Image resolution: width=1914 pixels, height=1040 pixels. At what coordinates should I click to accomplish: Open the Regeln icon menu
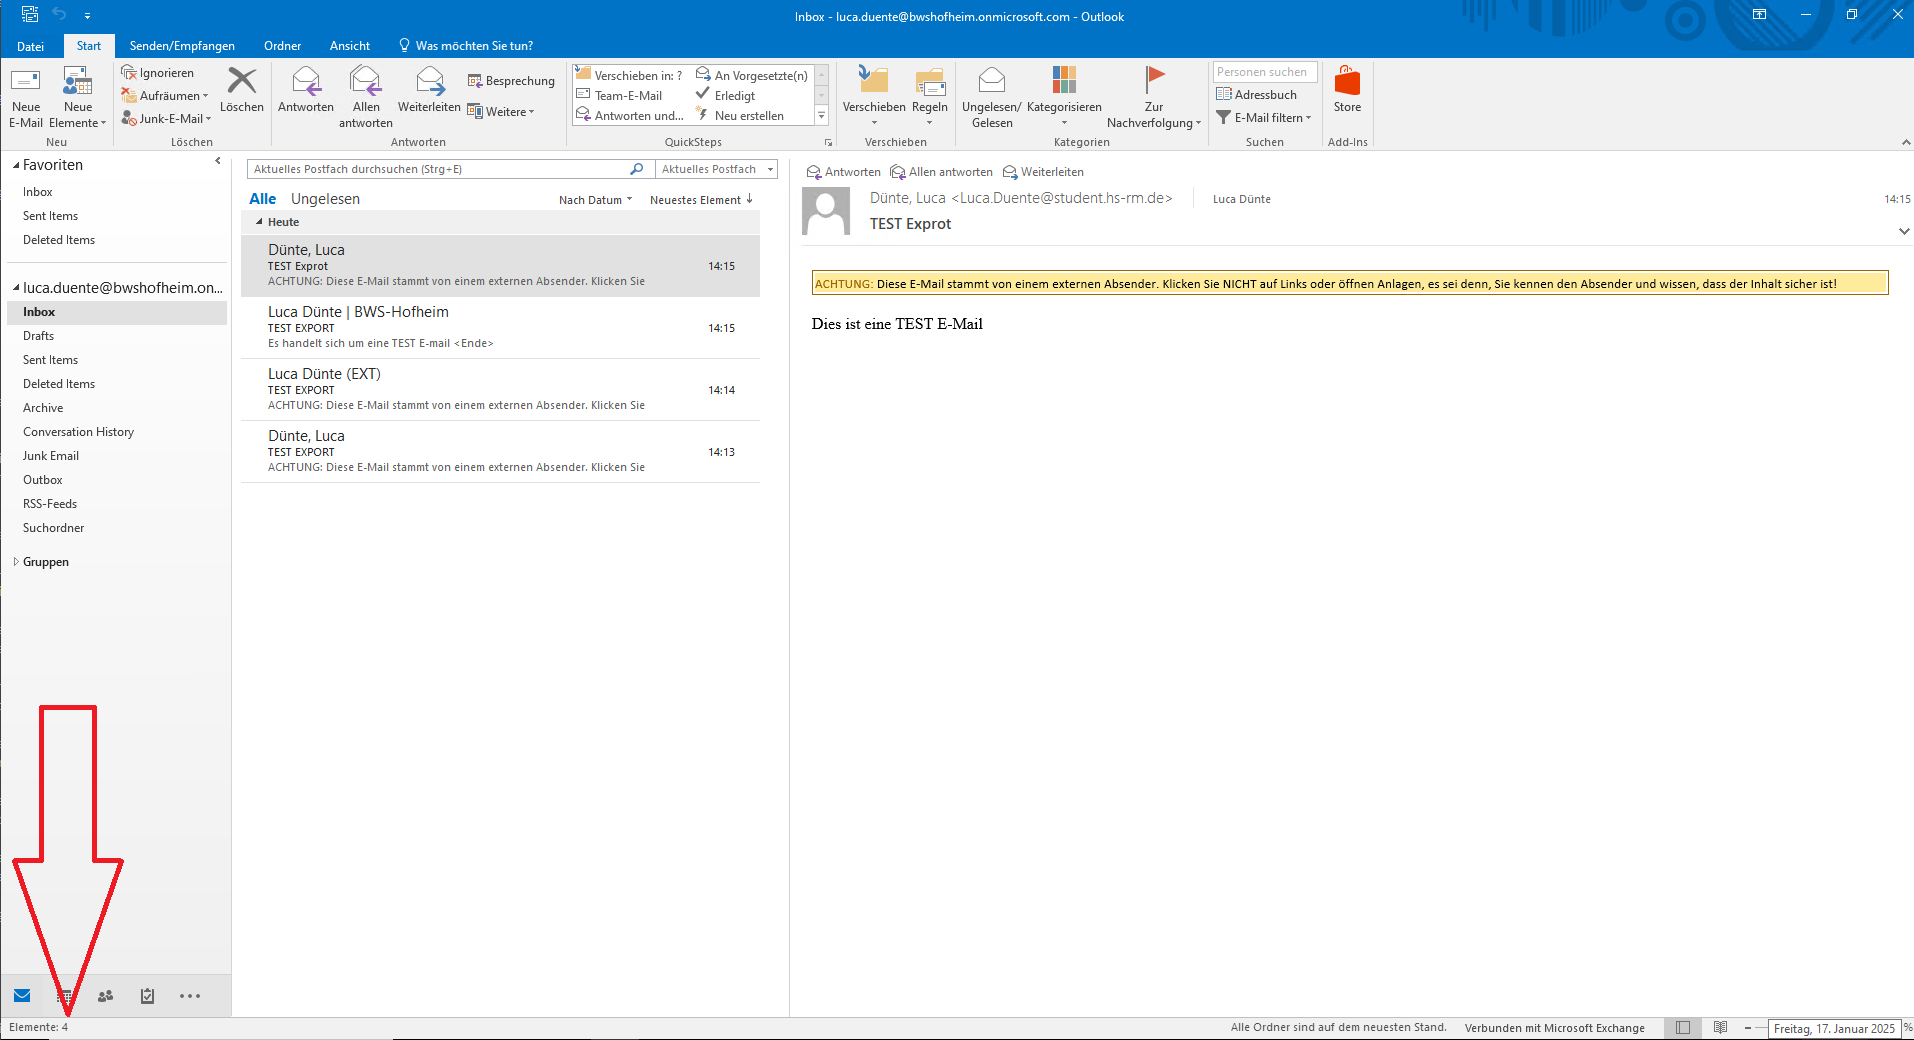pos(930,97)
